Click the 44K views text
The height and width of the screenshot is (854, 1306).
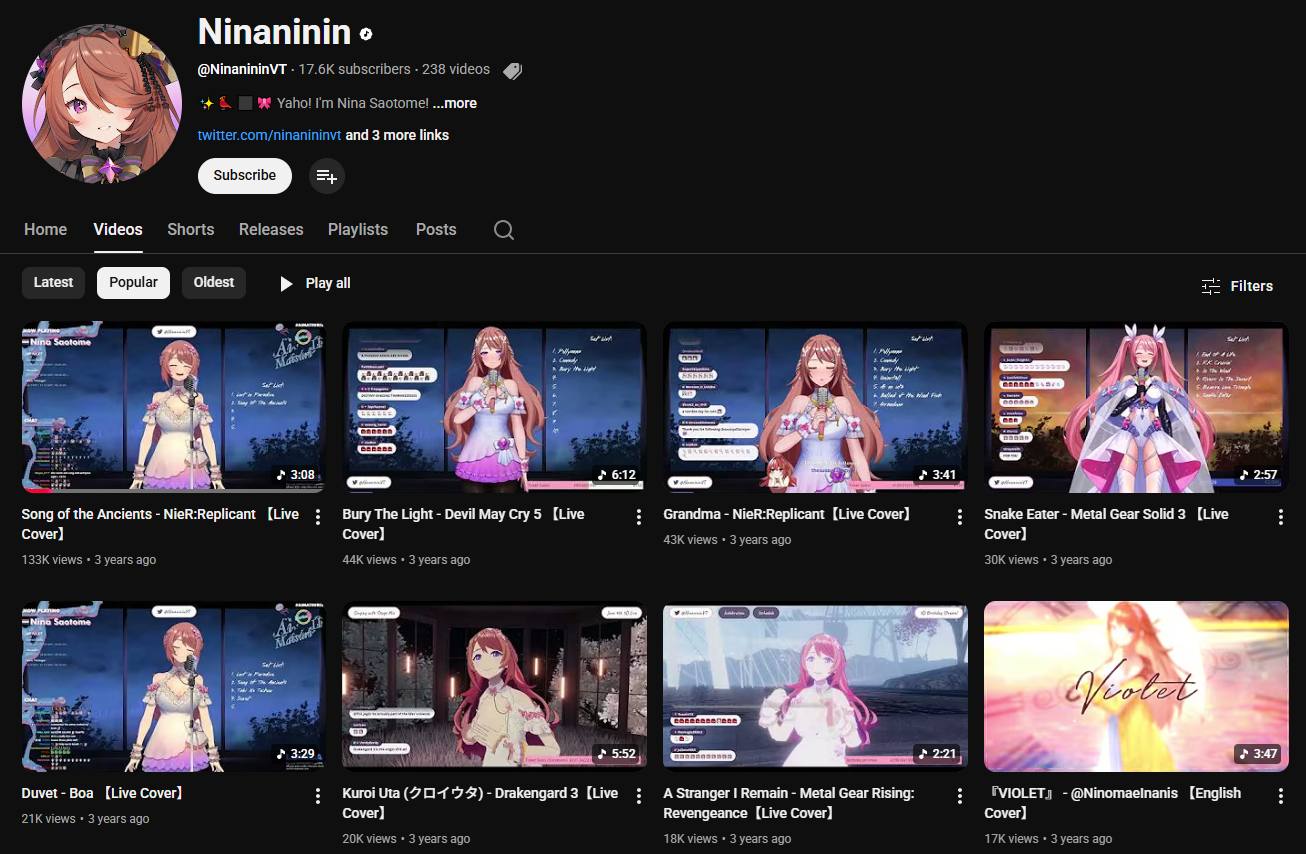click(x=370, y=560)
